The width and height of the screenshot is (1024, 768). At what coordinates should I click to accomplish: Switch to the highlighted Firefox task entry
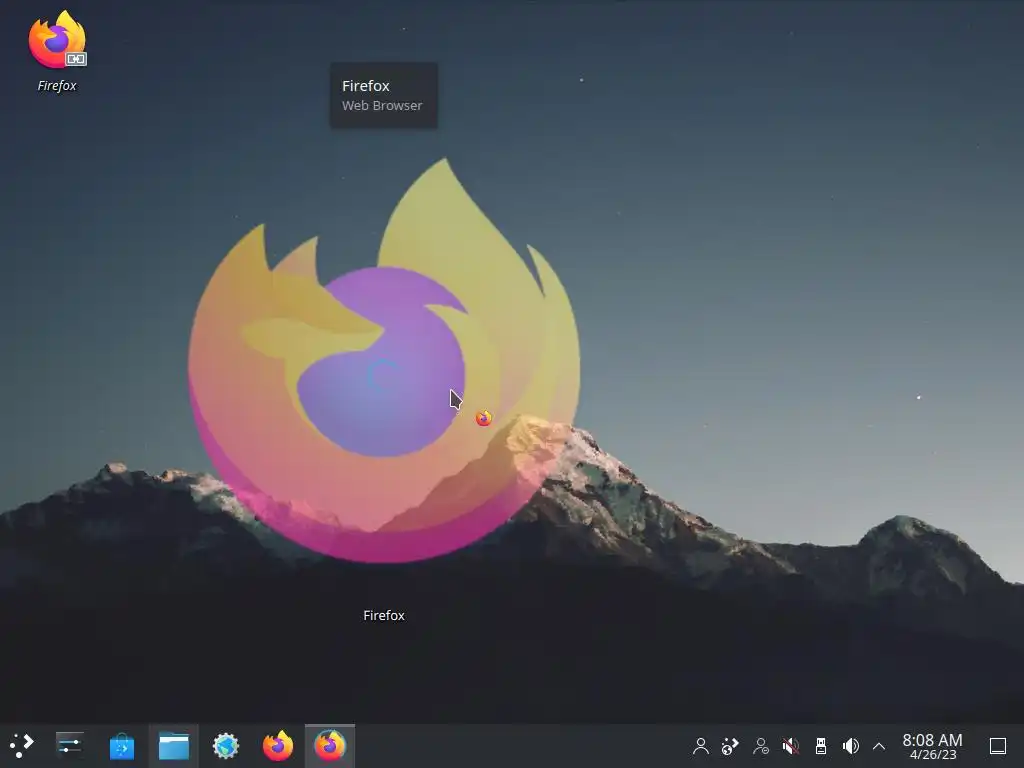pos(330,746)
